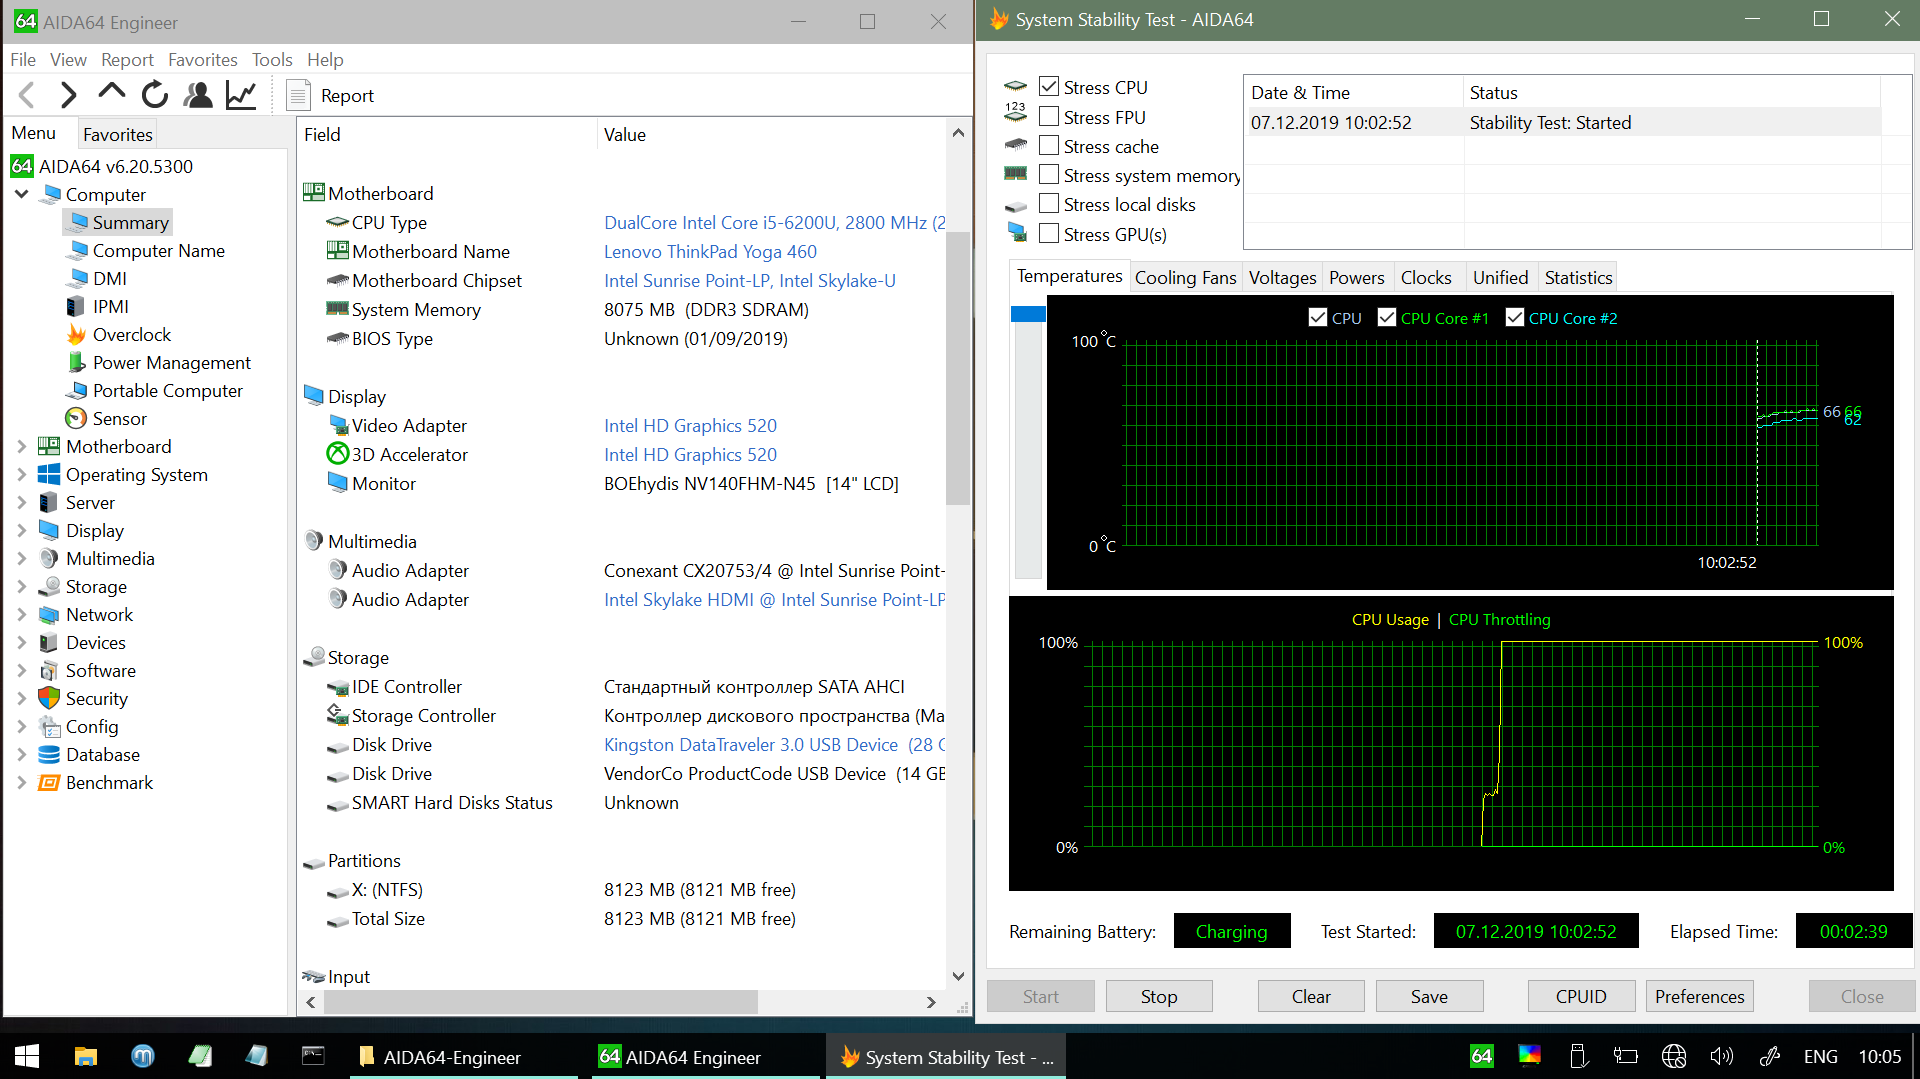Select the Favorites tab in left pane
1920x1079 pixels.
pos(118,134)
